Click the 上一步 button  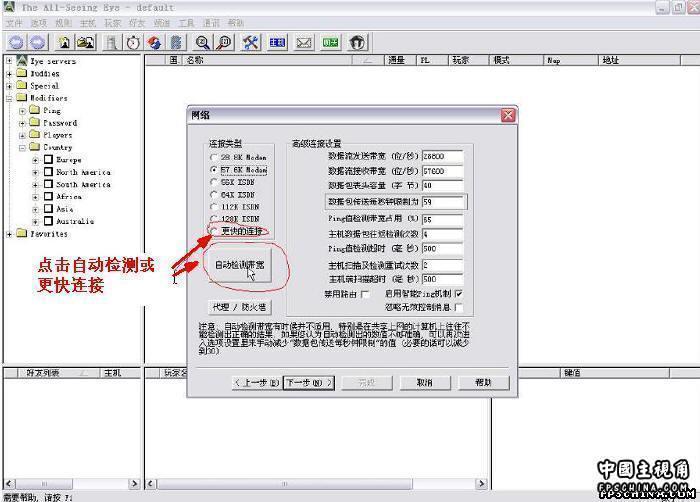pos(257,383)
